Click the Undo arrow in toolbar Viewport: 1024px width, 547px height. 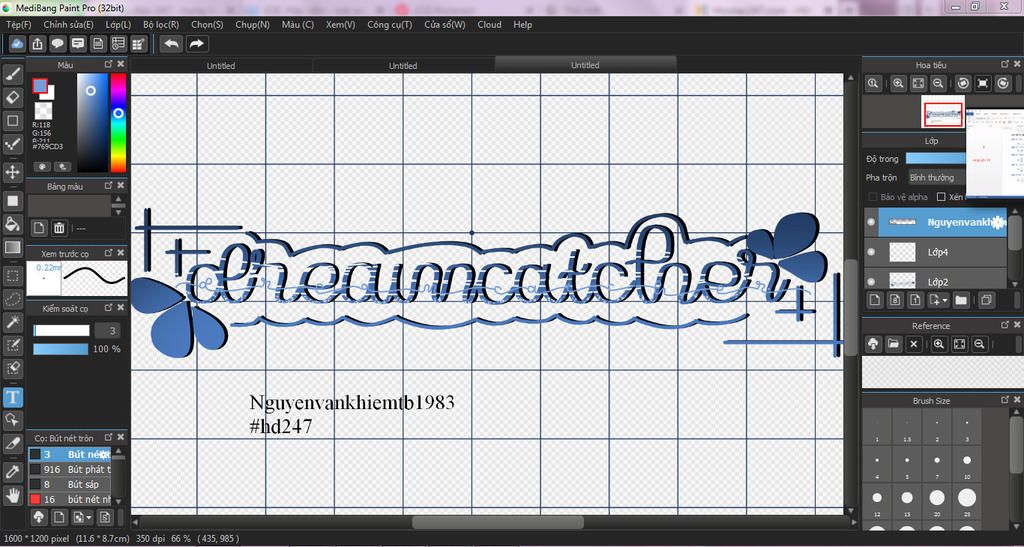tap(172, 44)
